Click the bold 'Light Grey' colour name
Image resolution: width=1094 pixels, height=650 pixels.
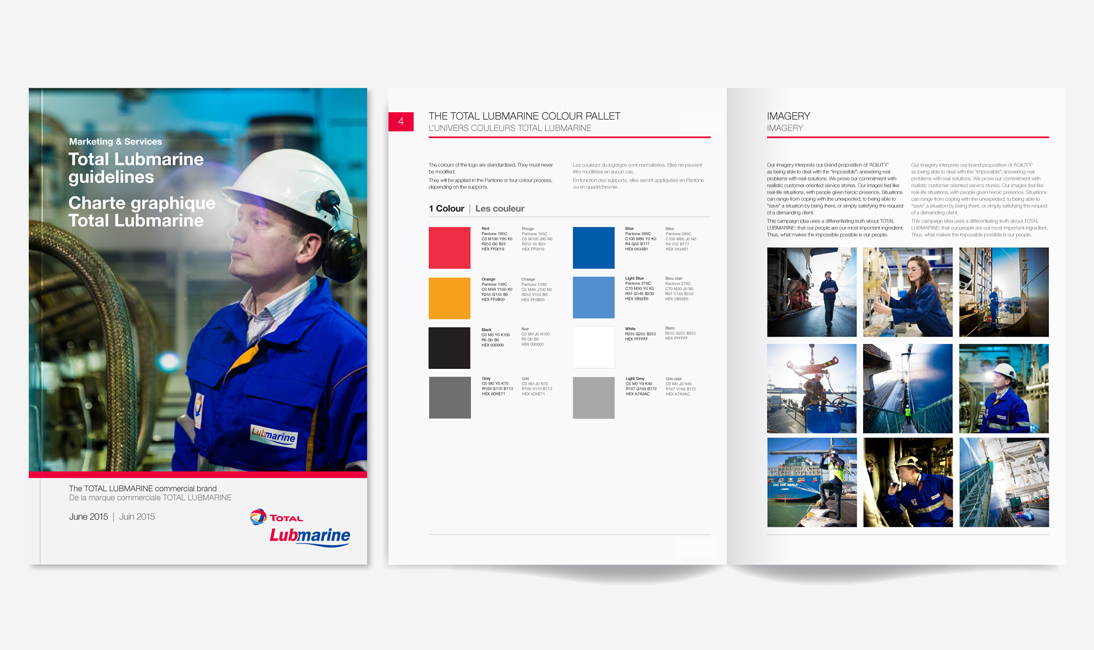pyautogui.click(x=635, y=379)
